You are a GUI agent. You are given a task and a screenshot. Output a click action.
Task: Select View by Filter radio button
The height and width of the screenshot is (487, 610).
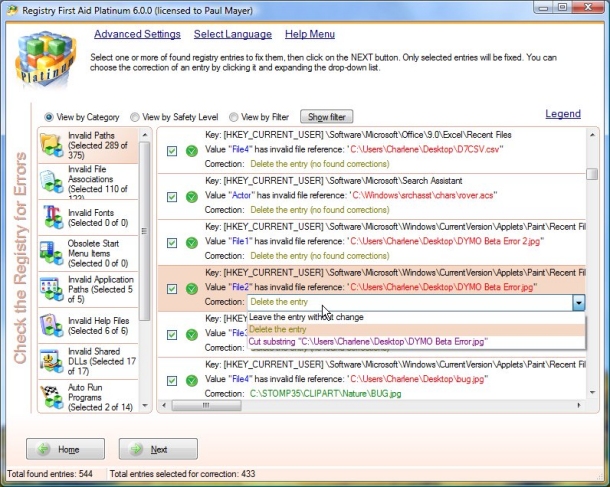[233, 117]
